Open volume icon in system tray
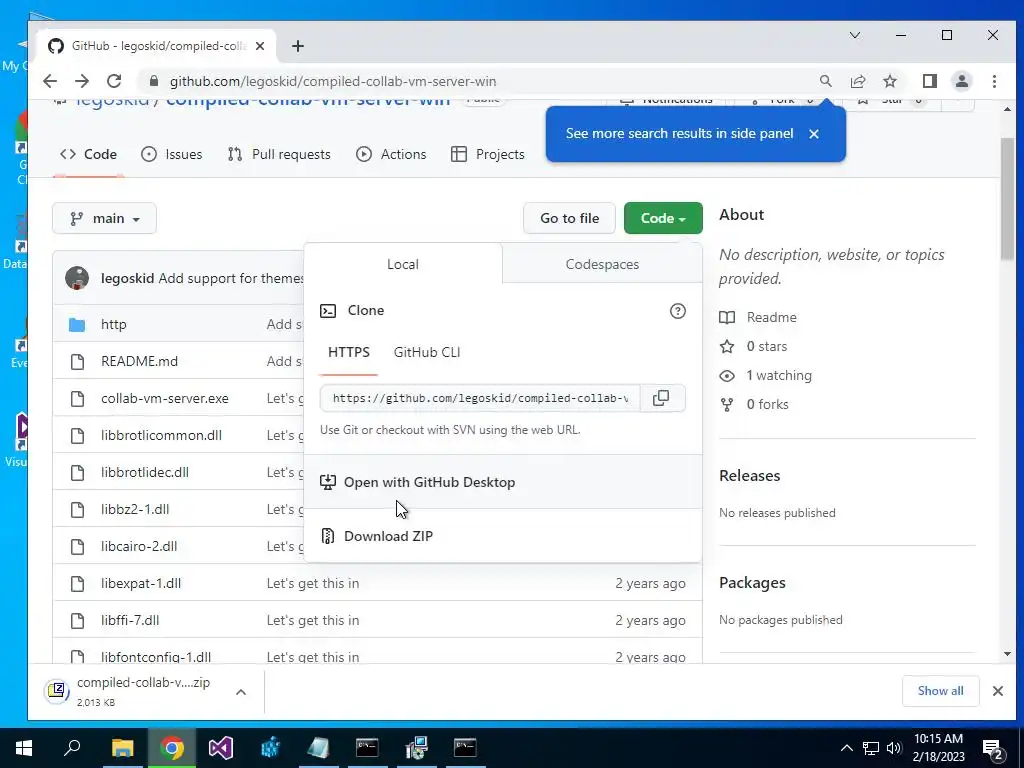 coord(894,748)
